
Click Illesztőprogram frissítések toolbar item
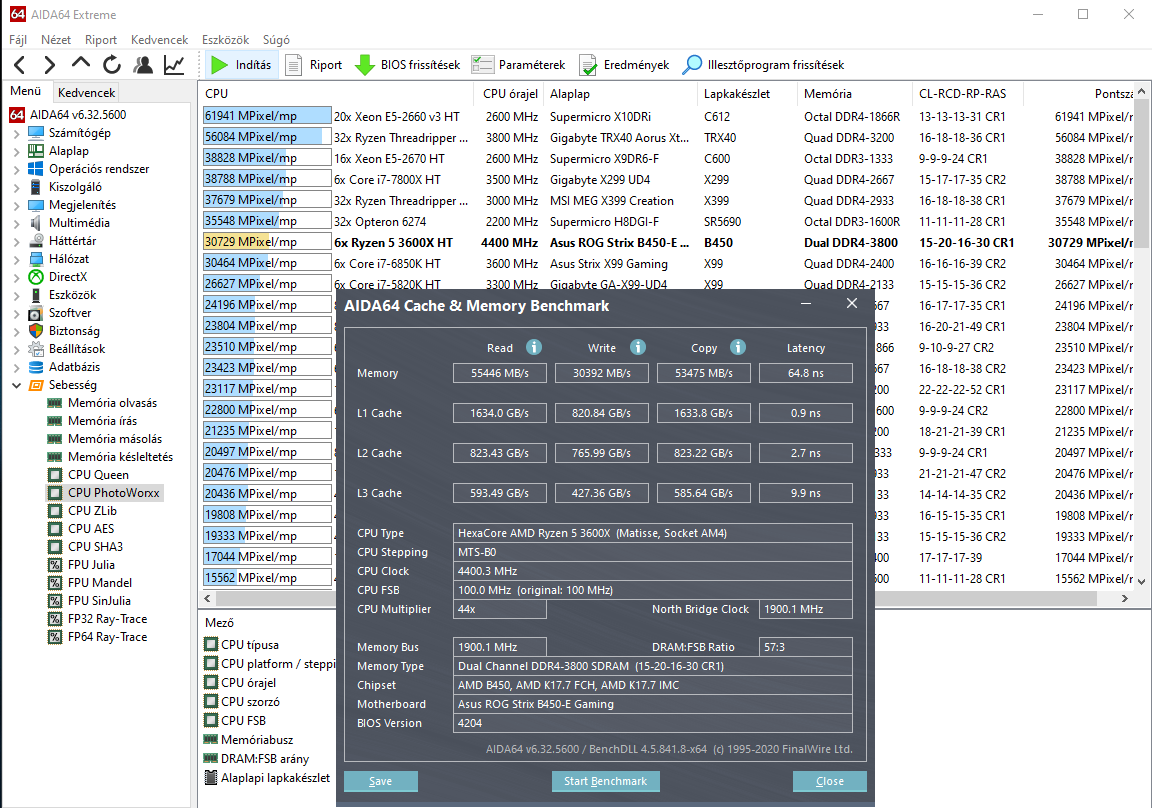pos(763,65)
